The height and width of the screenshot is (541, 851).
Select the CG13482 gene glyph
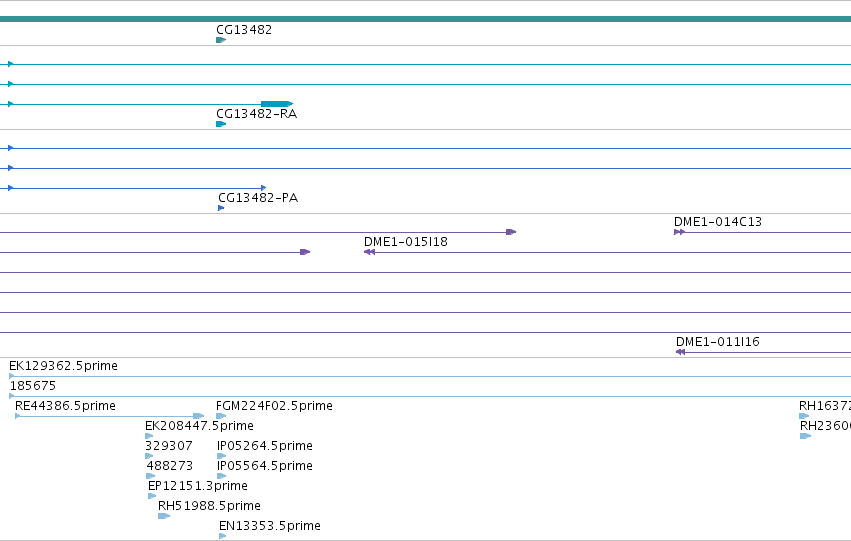click(x=221, y=40)
